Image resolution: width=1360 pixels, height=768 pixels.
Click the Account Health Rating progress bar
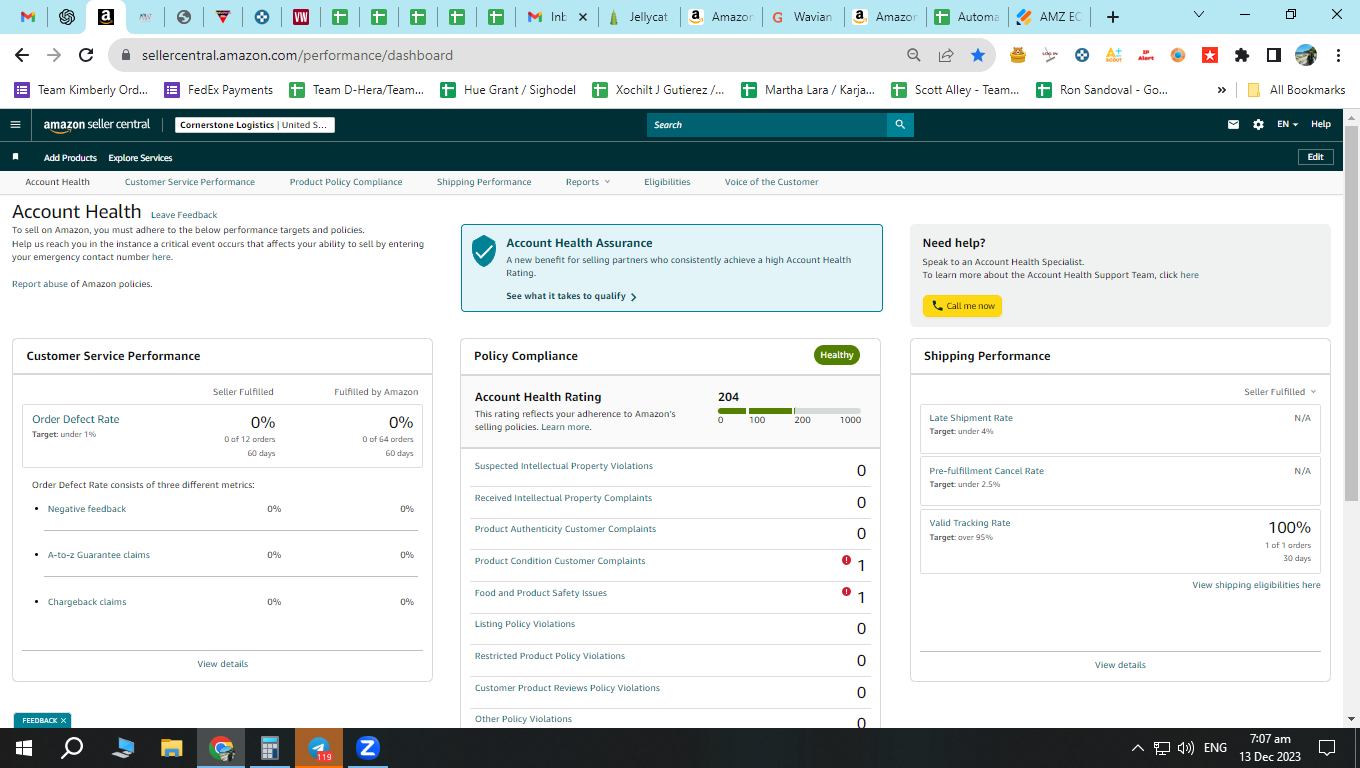(789, 411)
